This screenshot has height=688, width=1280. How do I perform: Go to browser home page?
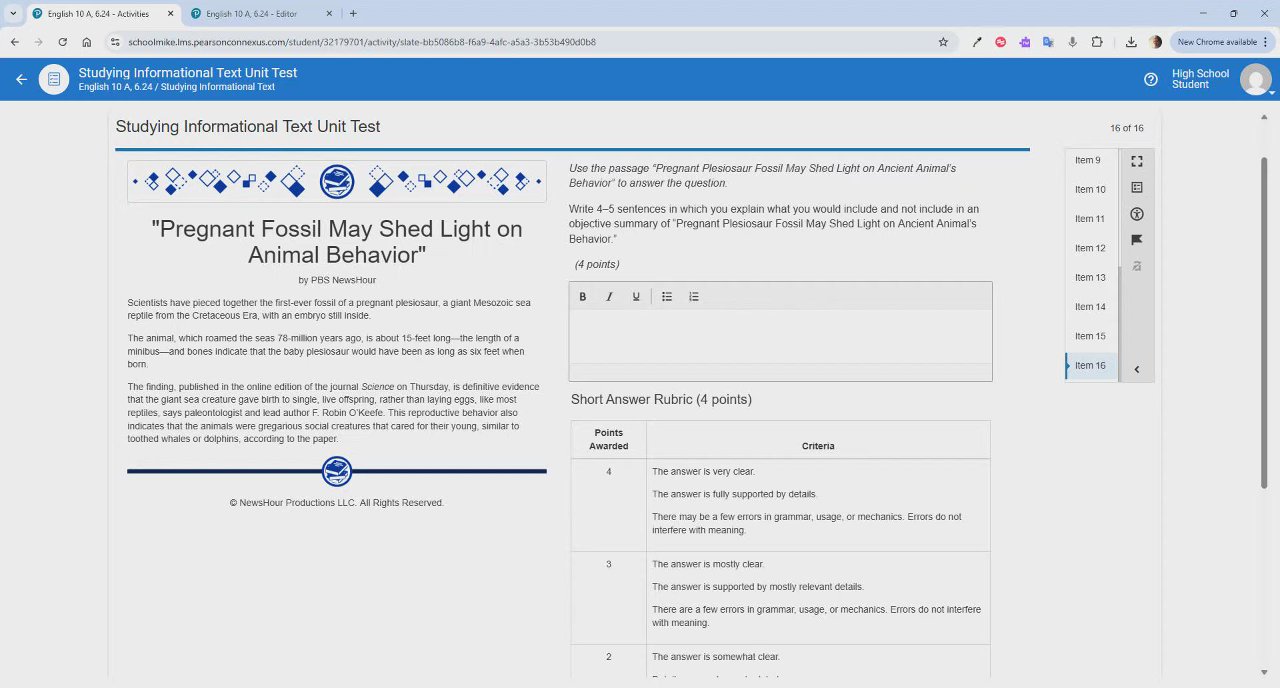coord(87,42)
